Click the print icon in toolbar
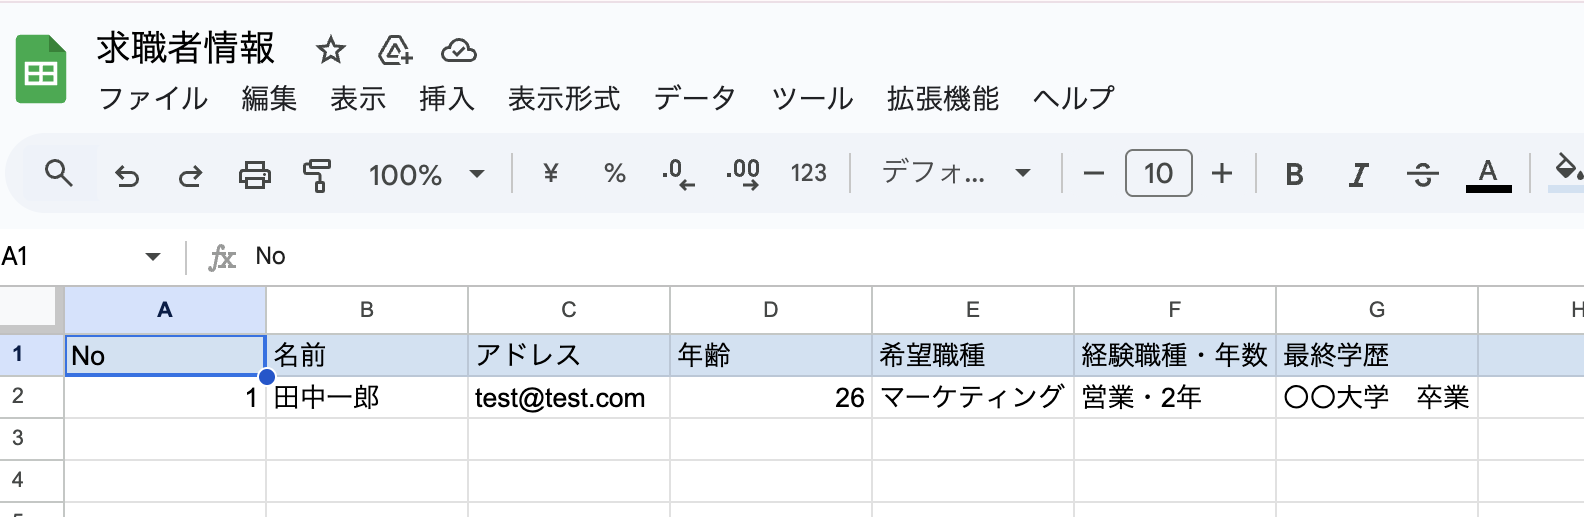1584x517 pixels. [254, 175]
